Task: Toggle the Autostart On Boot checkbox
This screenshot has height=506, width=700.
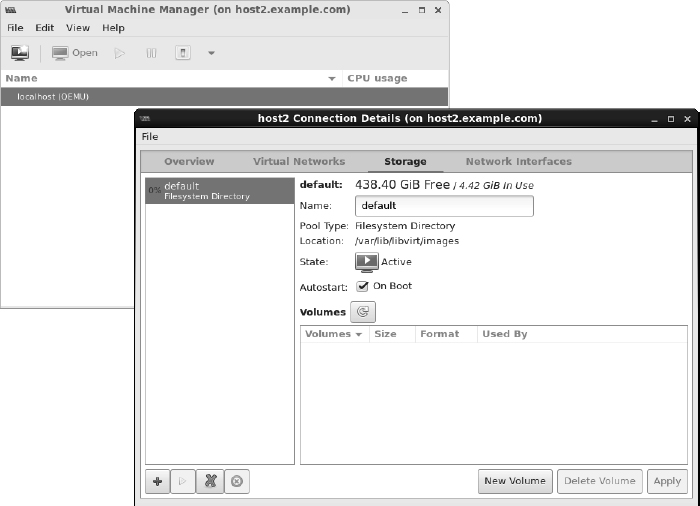Action: (x=362, y=286)
